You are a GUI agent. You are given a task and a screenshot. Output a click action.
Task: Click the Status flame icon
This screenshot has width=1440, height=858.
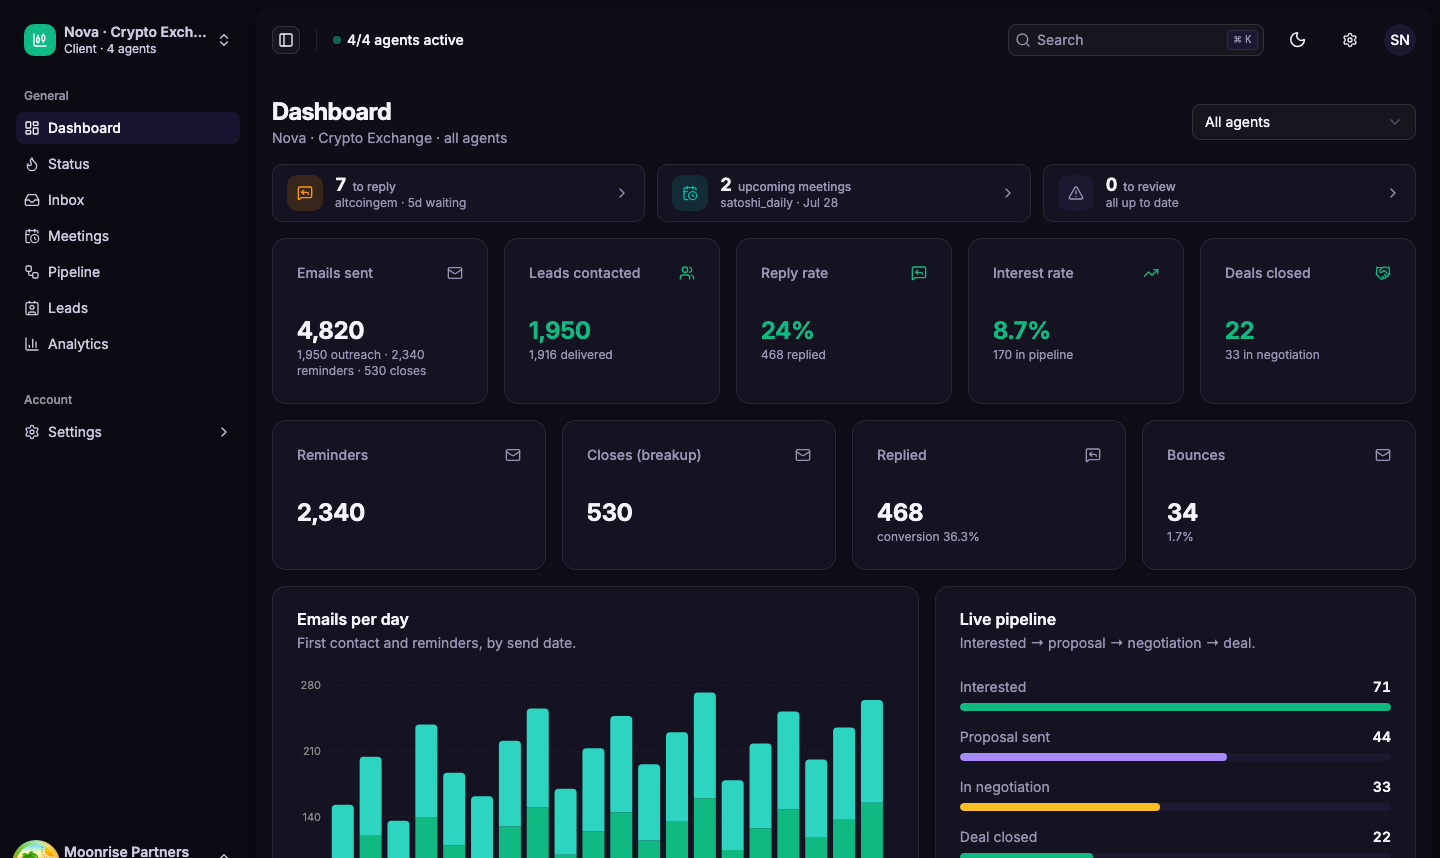point(32,164)
